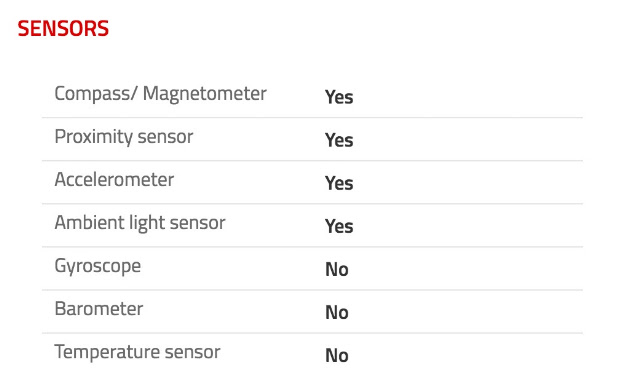Select the Gyroscope label

pyautogui.click(x=98, y=266)
